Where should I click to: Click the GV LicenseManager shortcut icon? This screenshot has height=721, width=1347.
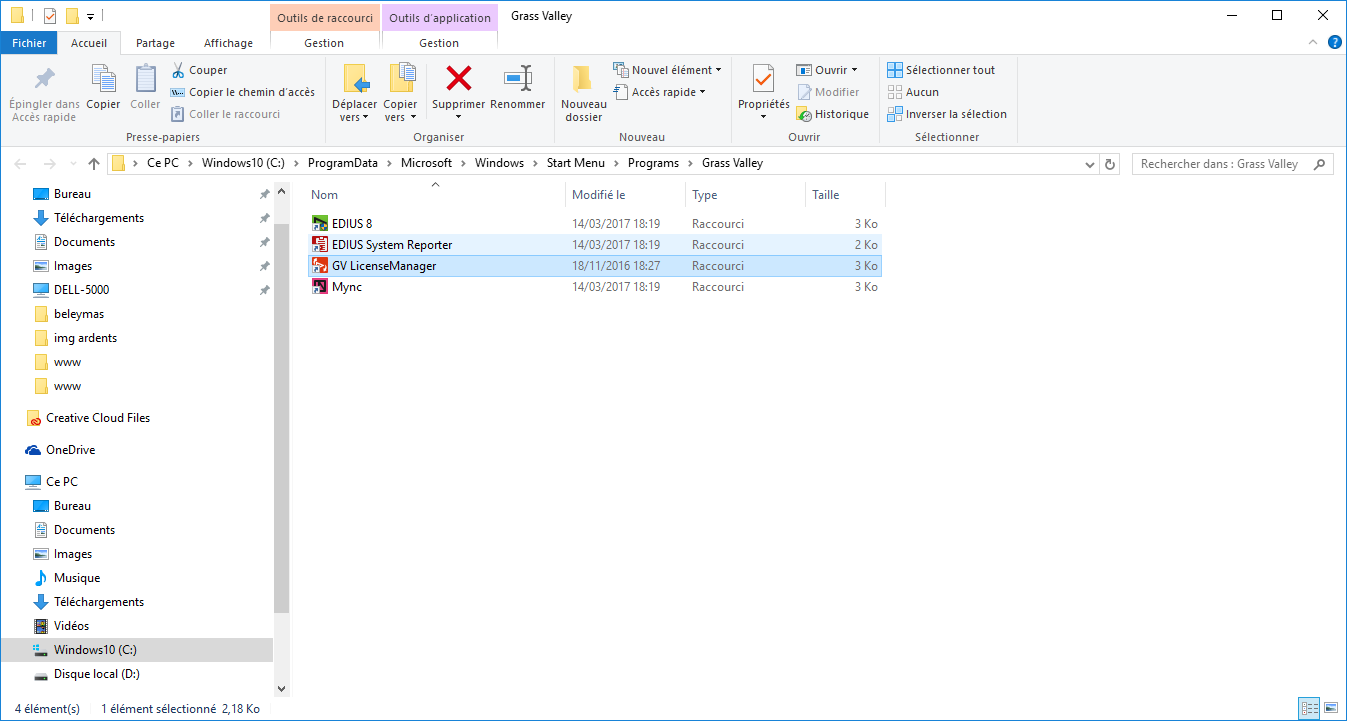pyautogui.click(x=320, y=266)
